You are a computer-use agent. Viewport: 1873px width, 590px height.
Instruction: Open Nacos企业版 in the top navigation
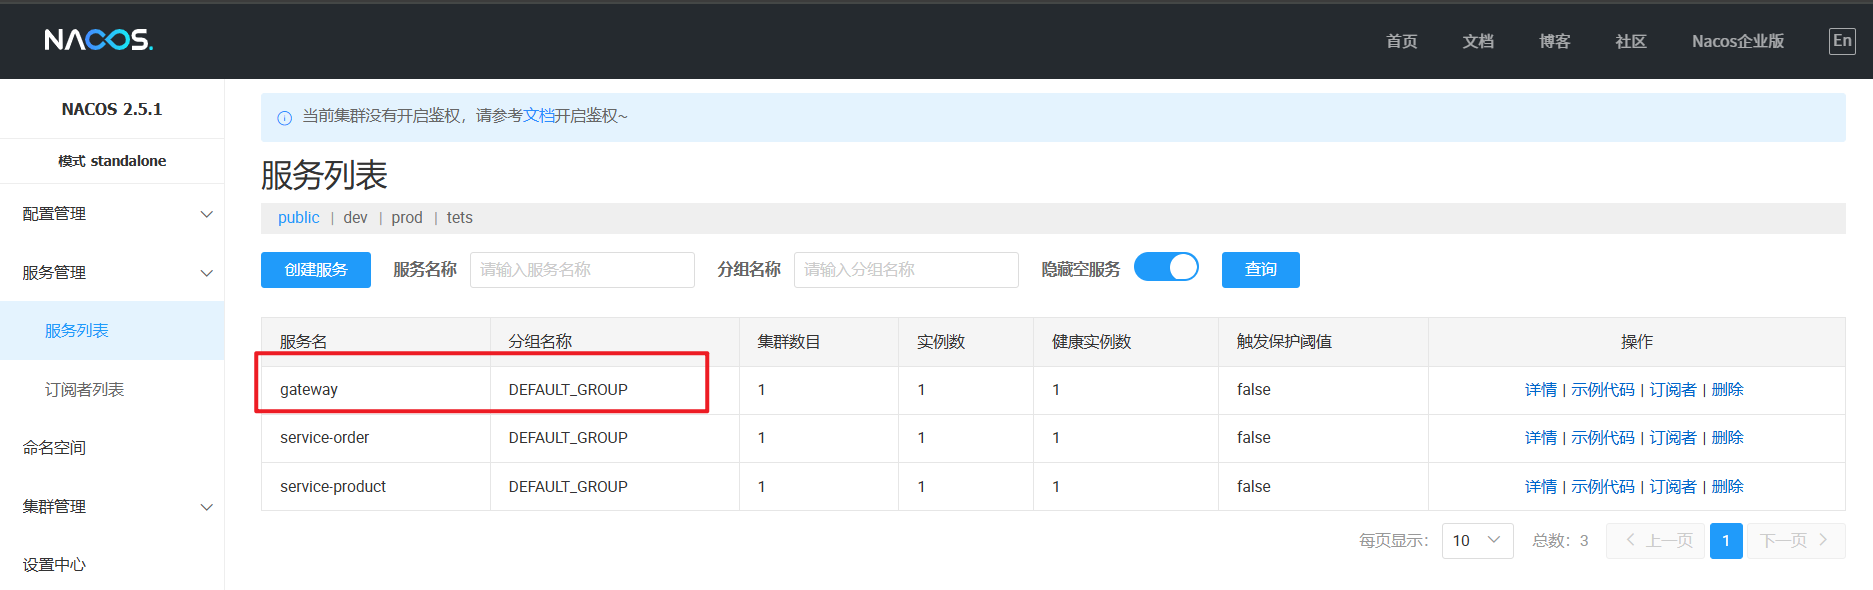pos(1738,41)
